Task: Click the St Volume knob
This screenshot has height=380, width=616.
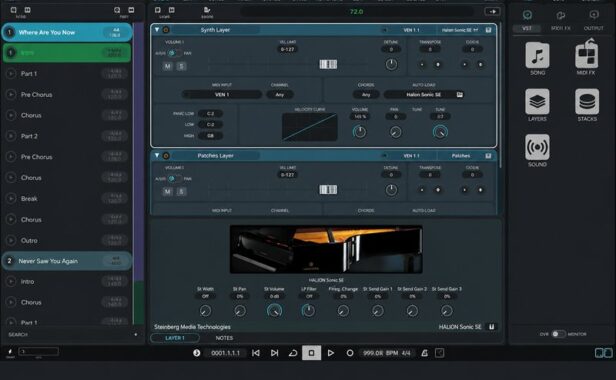Action: [274, 311]
